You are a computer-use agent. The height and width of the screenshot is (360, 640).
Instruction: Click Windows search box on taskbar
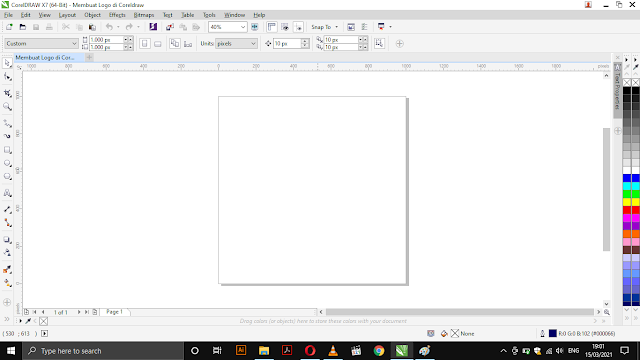click(103, 351)
